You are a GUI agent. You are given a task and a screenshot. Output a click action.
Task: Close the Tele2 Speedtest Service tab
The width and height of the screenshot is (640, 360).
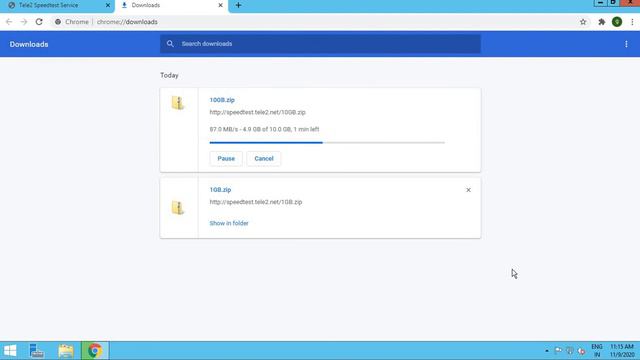(108, 5)
